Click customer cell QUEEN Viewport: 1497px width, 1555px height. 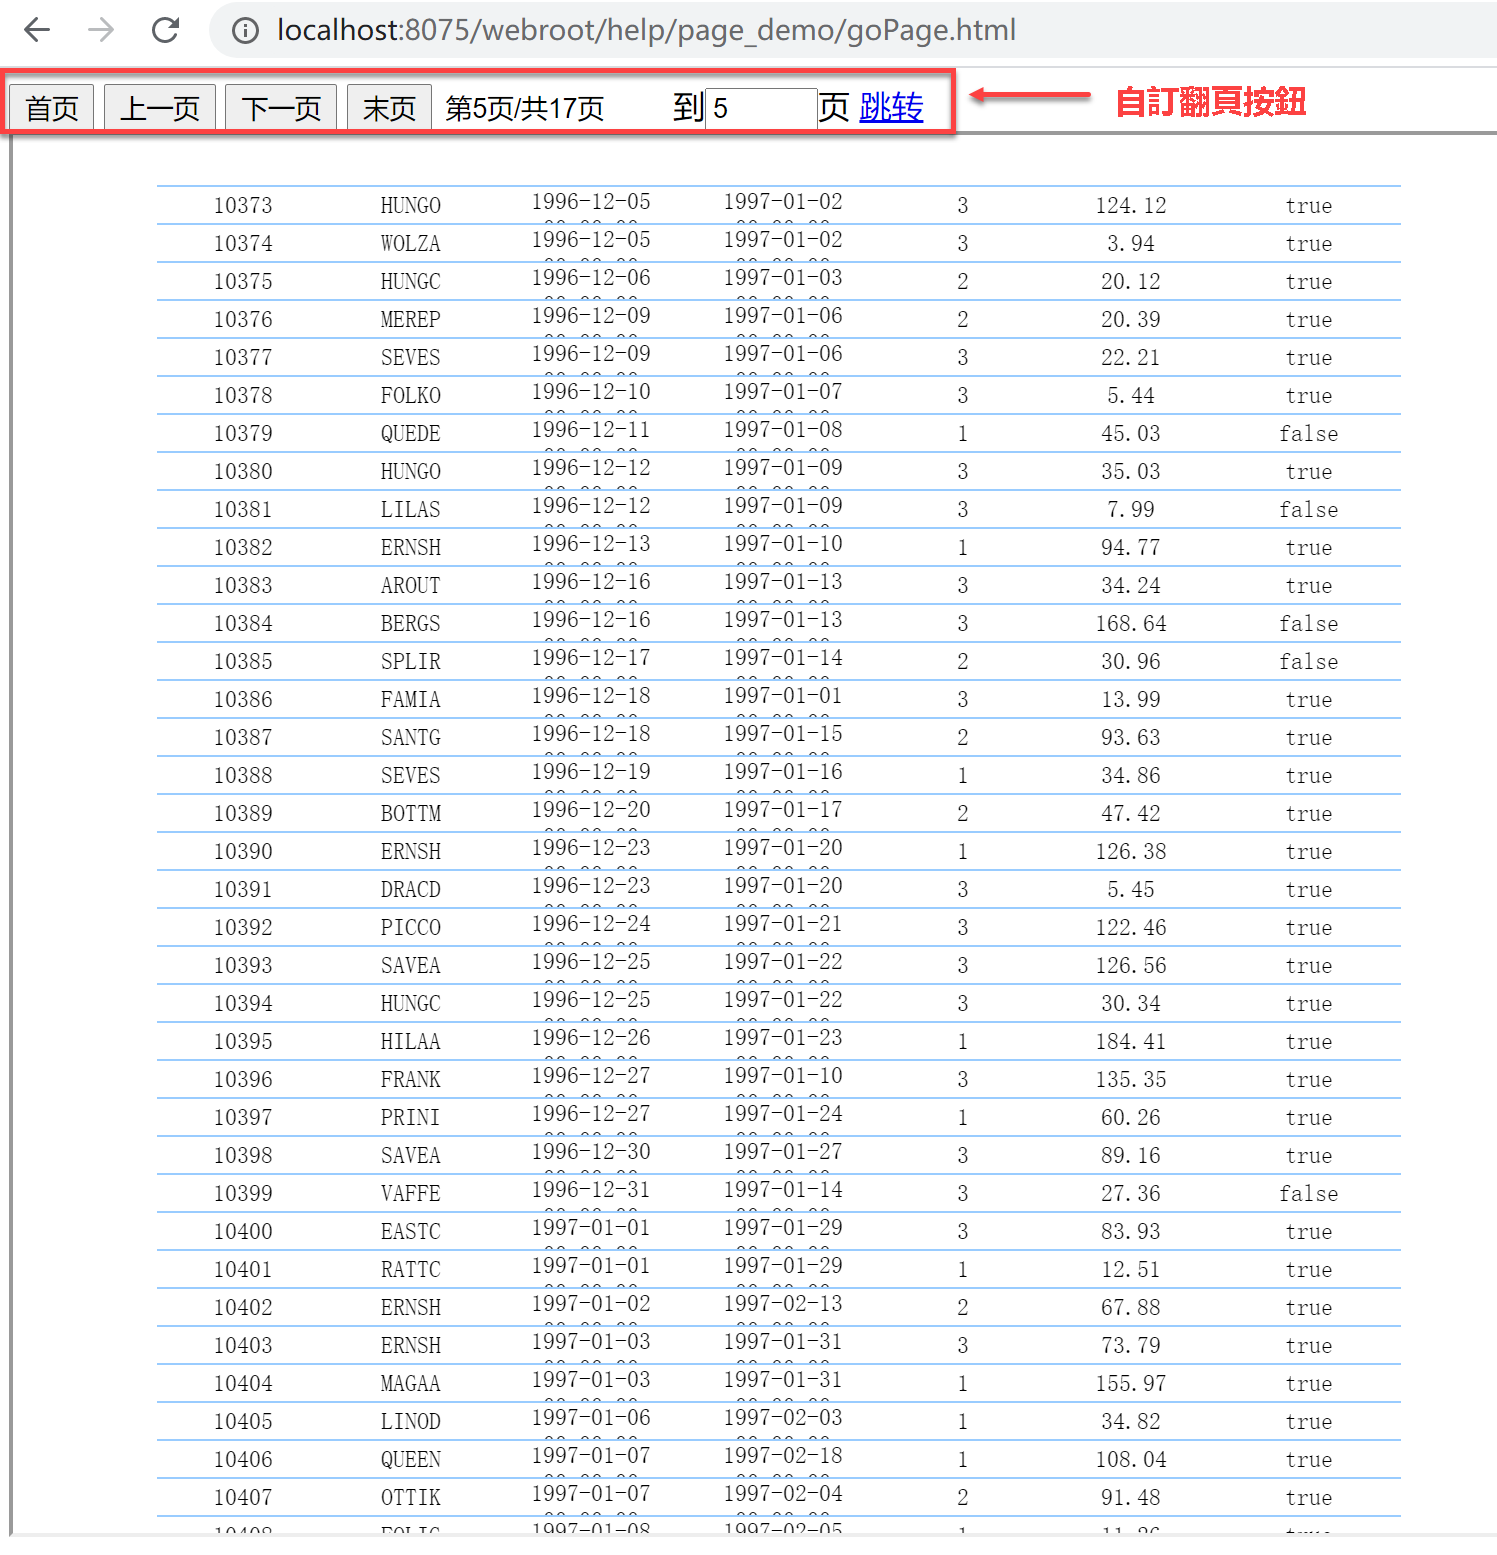click(410, 1460)
